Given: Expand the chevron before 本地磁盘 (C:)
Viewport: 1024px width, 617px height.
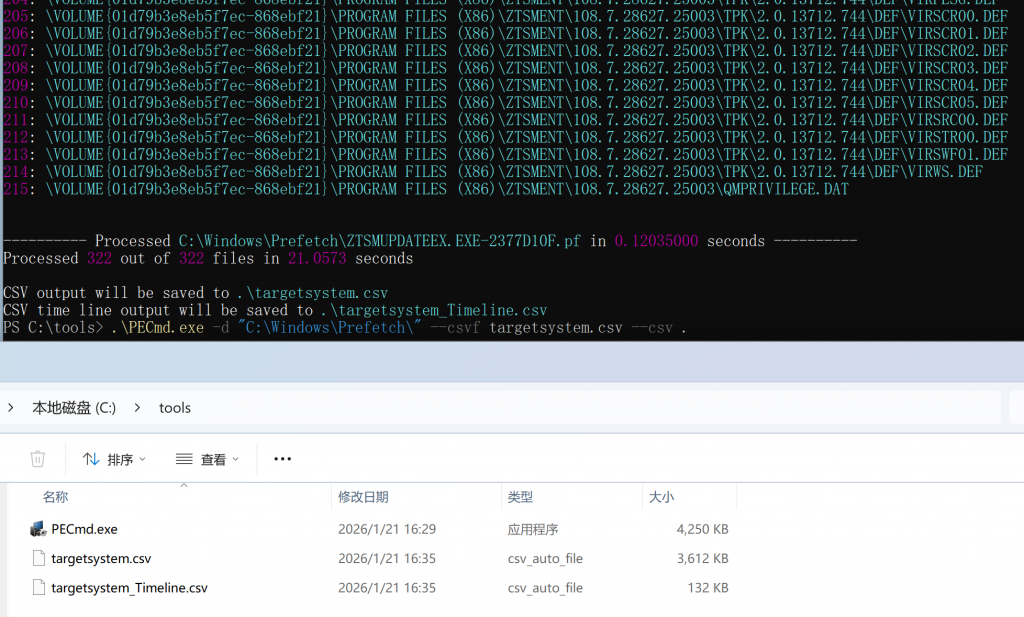Looking at the screenshot, I should coord(11,408).
